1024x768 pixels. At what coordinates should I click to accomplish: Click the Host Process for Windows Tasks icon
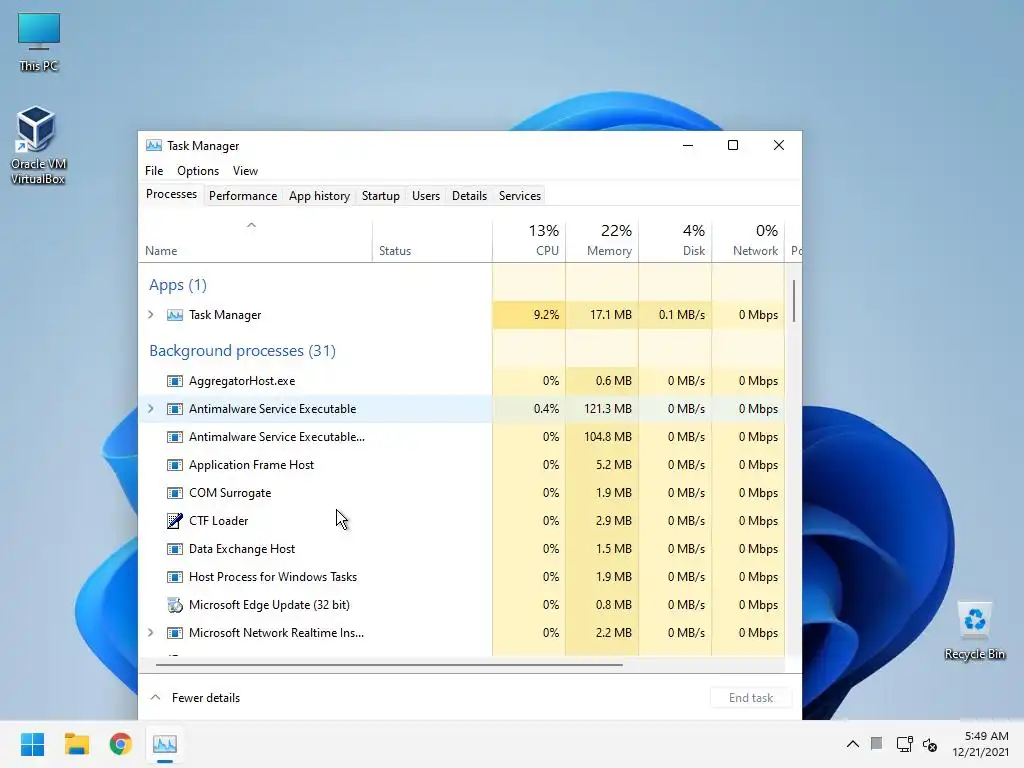point(174,577)
